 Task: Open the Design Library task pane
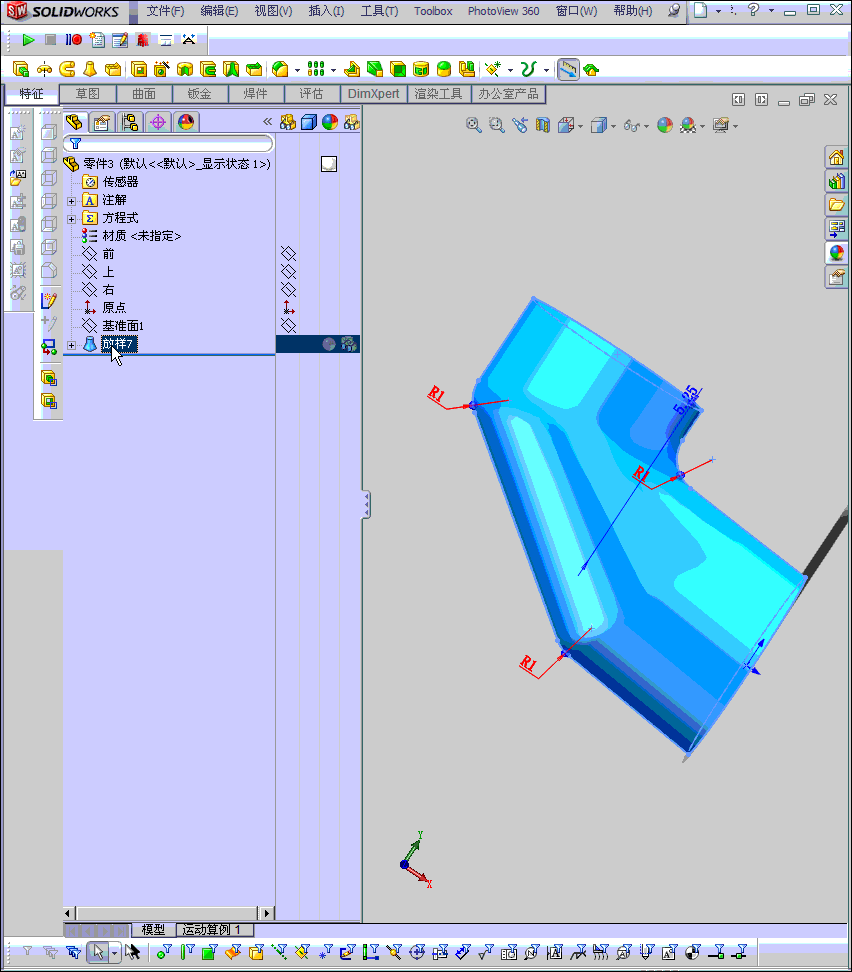click(834, 181)
